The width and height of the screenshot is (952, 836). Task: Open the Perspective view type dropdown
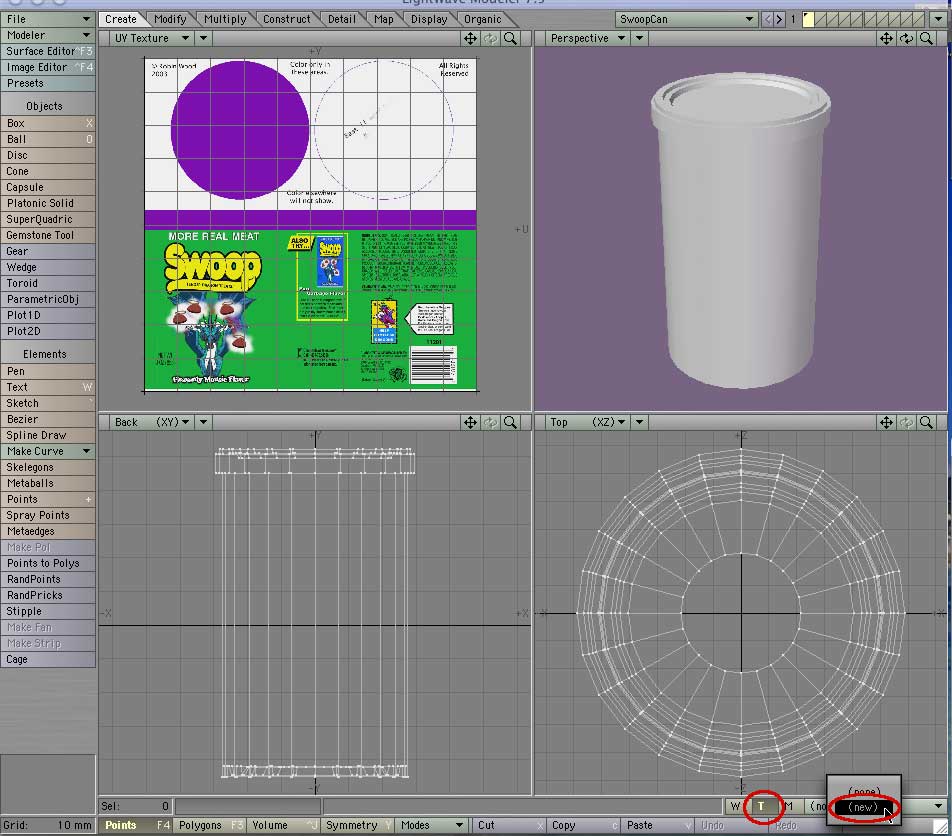(x=587, y=38)
